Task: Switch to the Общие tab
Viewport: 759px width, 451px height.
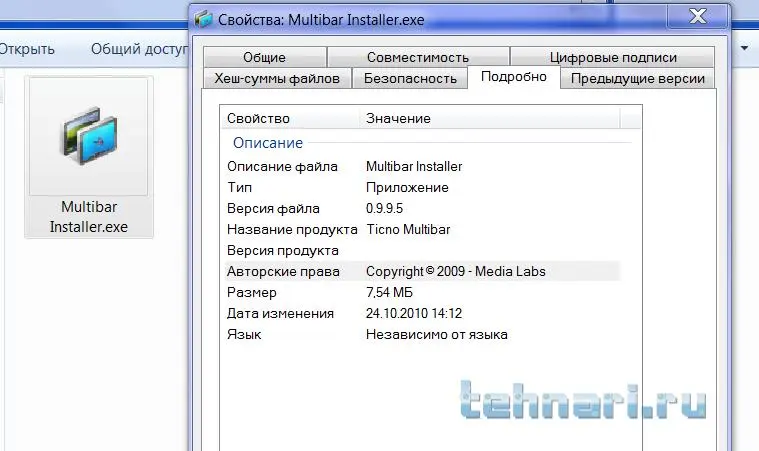Action: pyautogui.click(x=264, y=57)
